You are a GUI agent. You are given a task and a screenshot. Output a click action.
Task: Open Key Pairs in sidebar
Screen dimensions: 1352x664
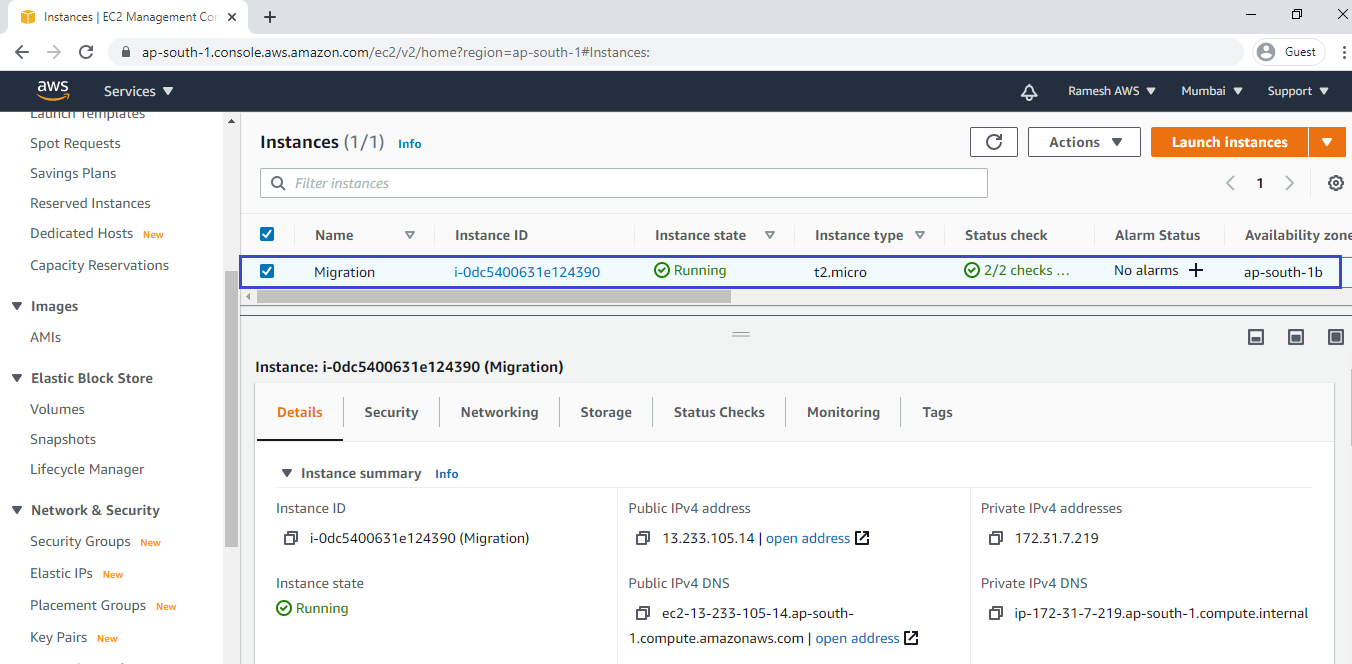click(x=58, y=637)
